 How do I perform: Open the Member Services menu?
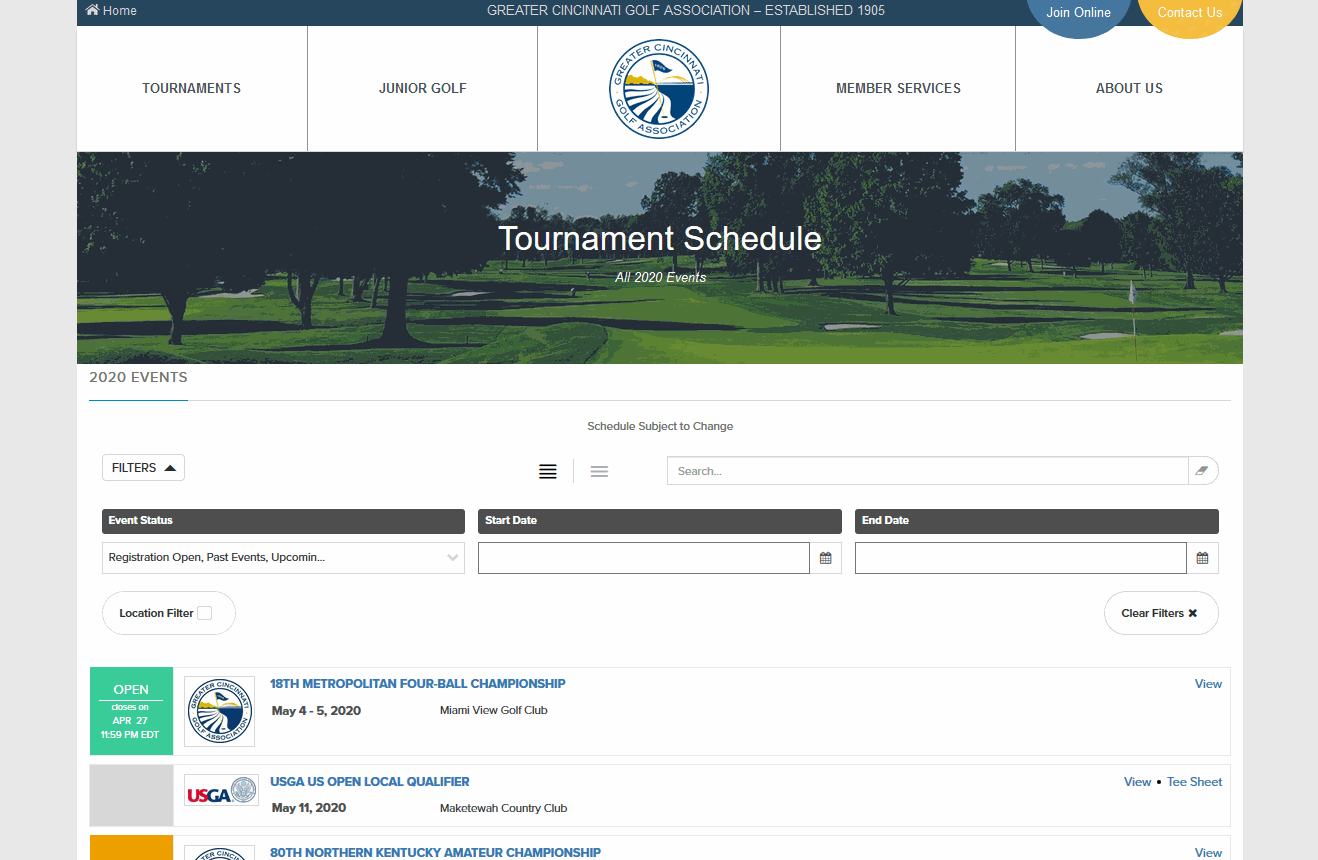coord(898,88)
